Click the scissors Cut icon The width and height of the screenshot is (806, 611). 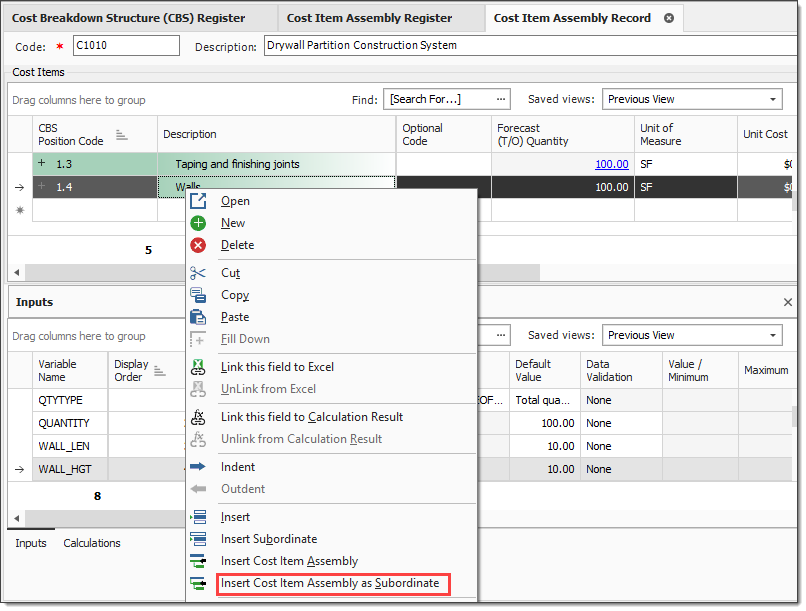pyautogui.click(x=198, y=273)
